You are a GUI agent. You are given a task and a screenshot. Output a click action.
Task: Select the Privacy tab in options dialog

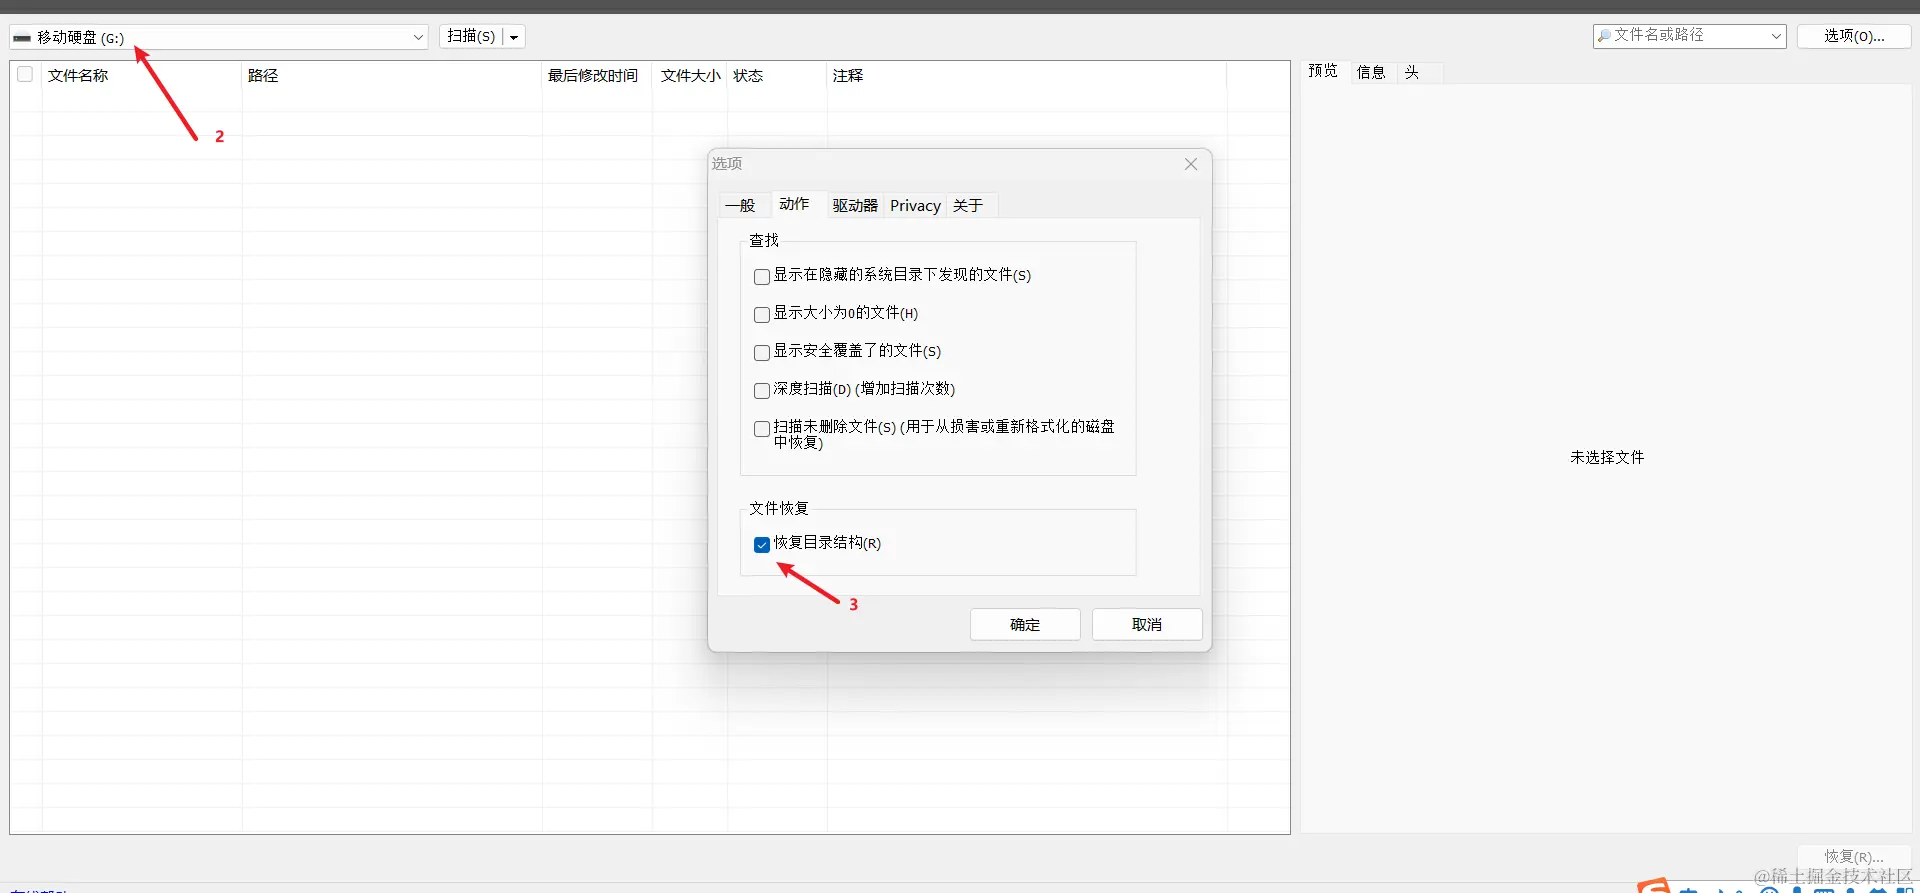[916, 206]
